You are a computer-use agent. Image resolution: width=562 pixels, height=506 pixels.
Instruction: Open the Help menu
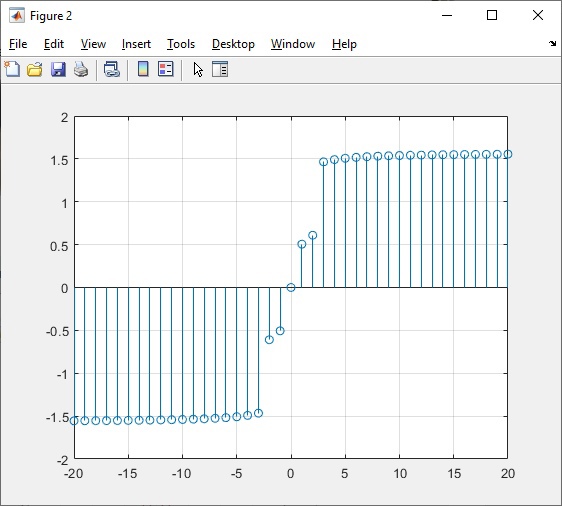pyautogui.click(x=344, y=44)
